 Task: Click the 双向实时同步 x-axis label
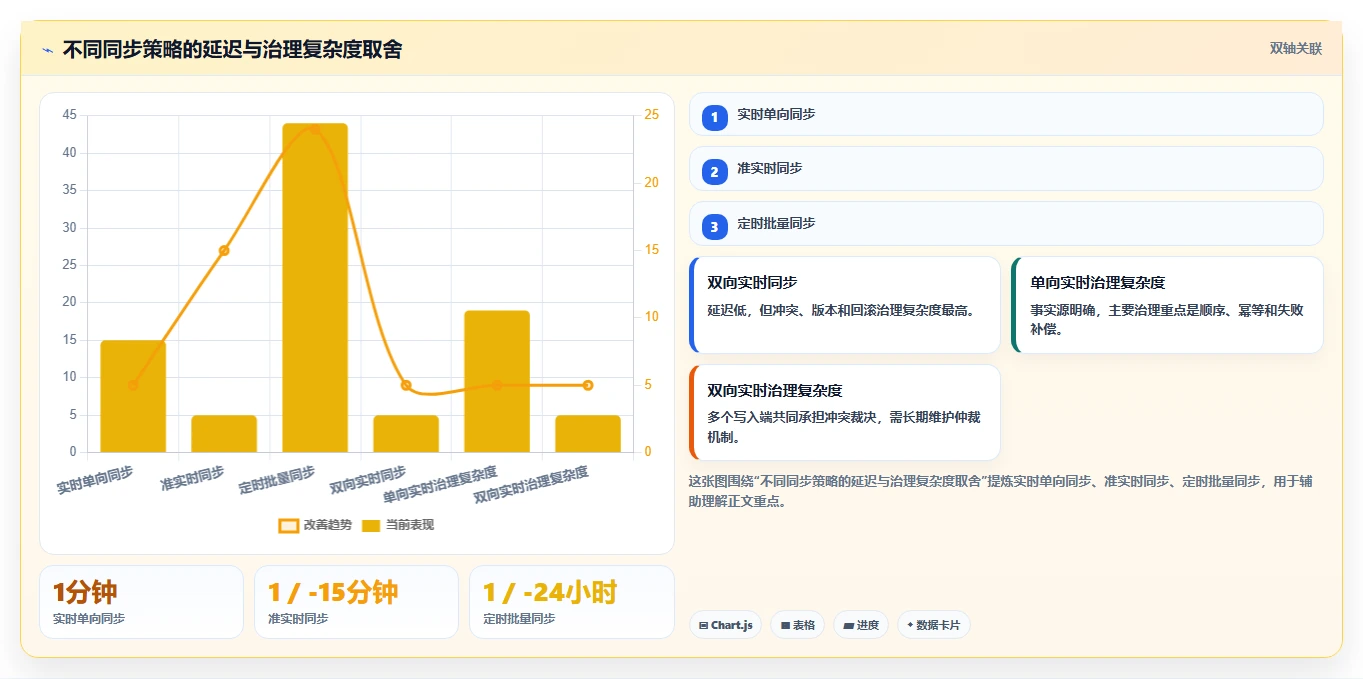[368, 480]
